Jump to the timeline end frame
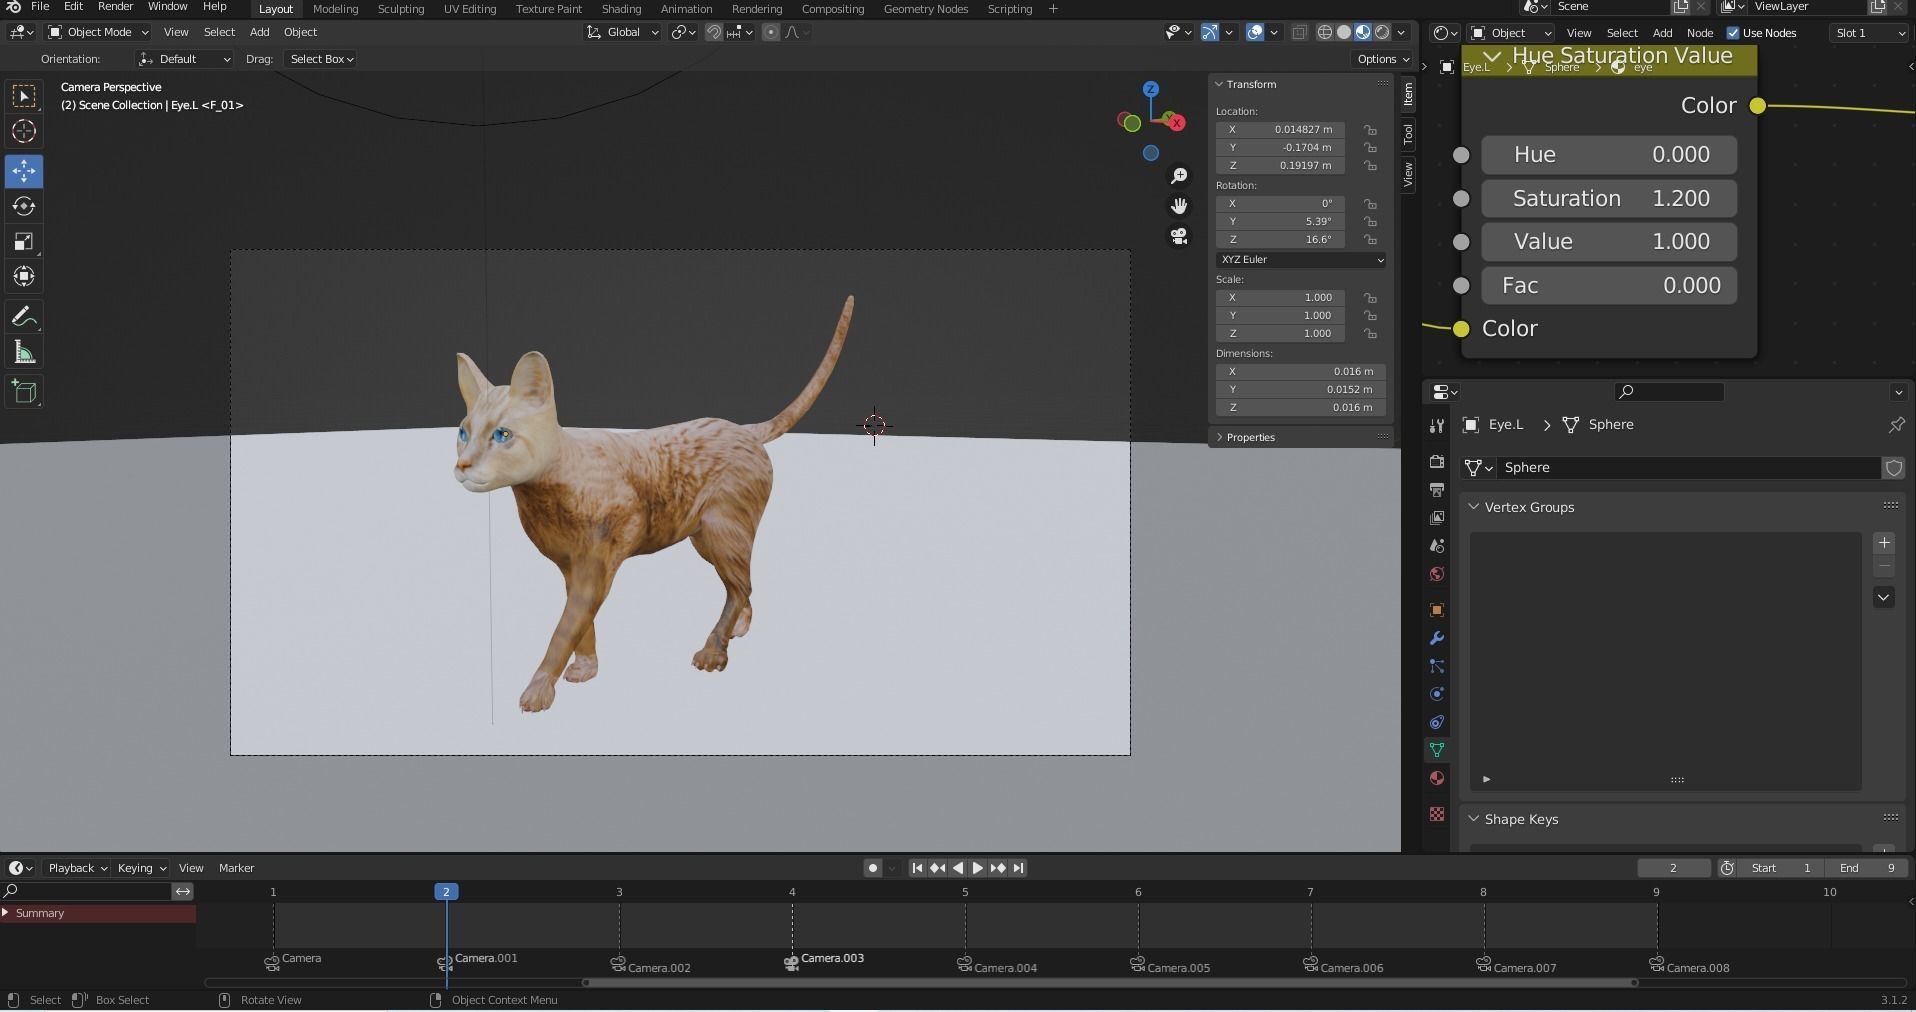 tap(1018, 868)
